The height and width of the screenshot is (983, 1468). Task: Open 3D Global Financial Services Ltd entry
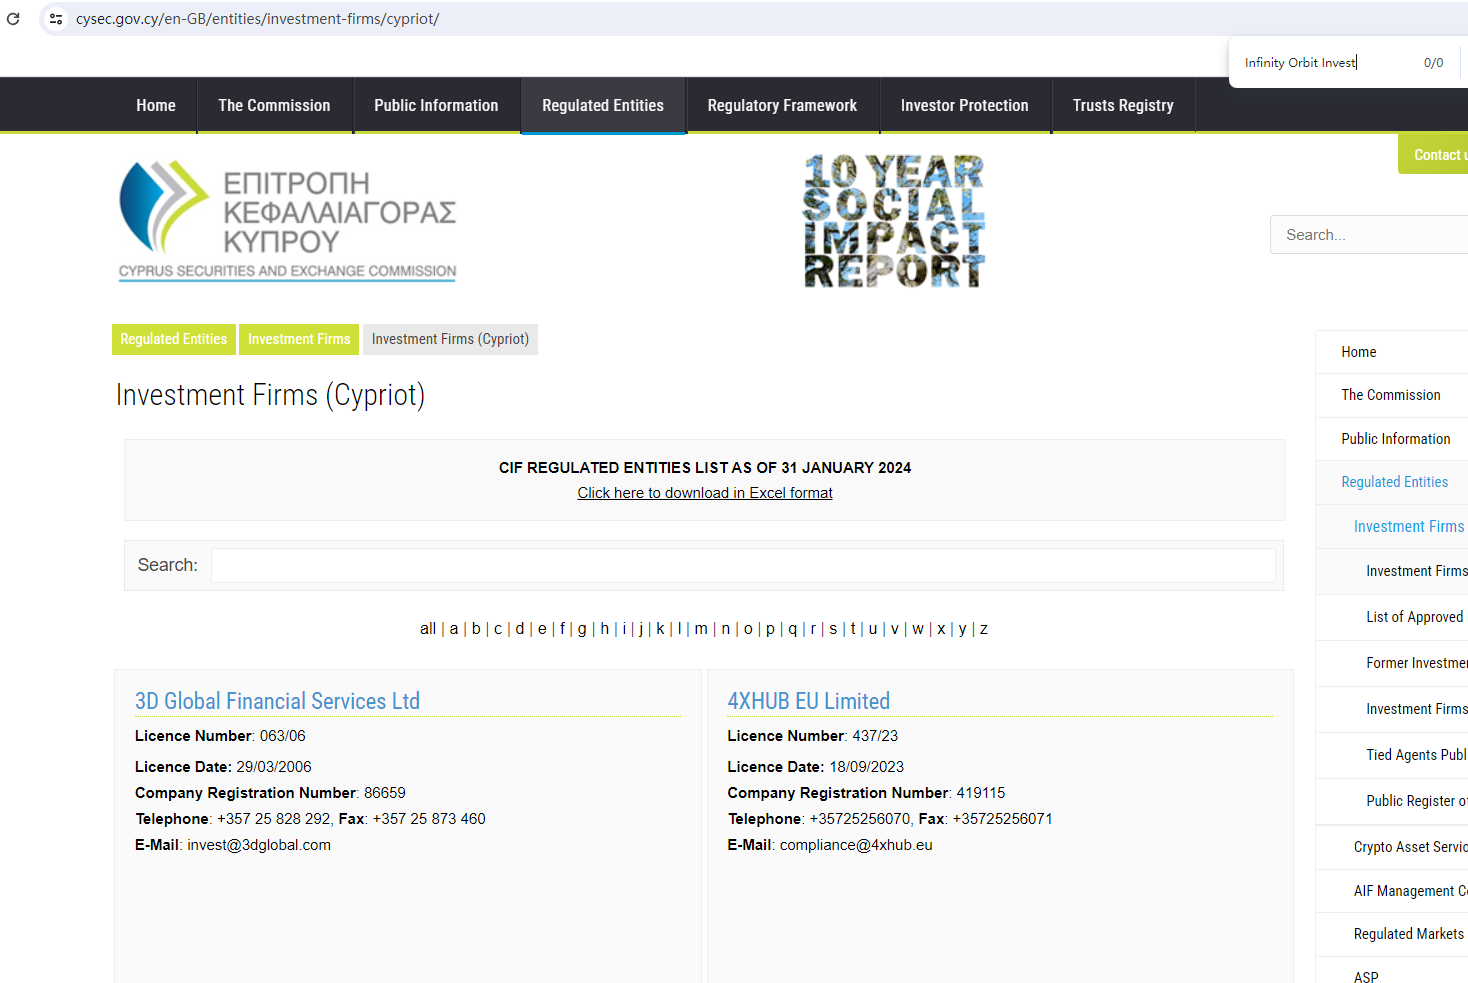coord(277,701)
